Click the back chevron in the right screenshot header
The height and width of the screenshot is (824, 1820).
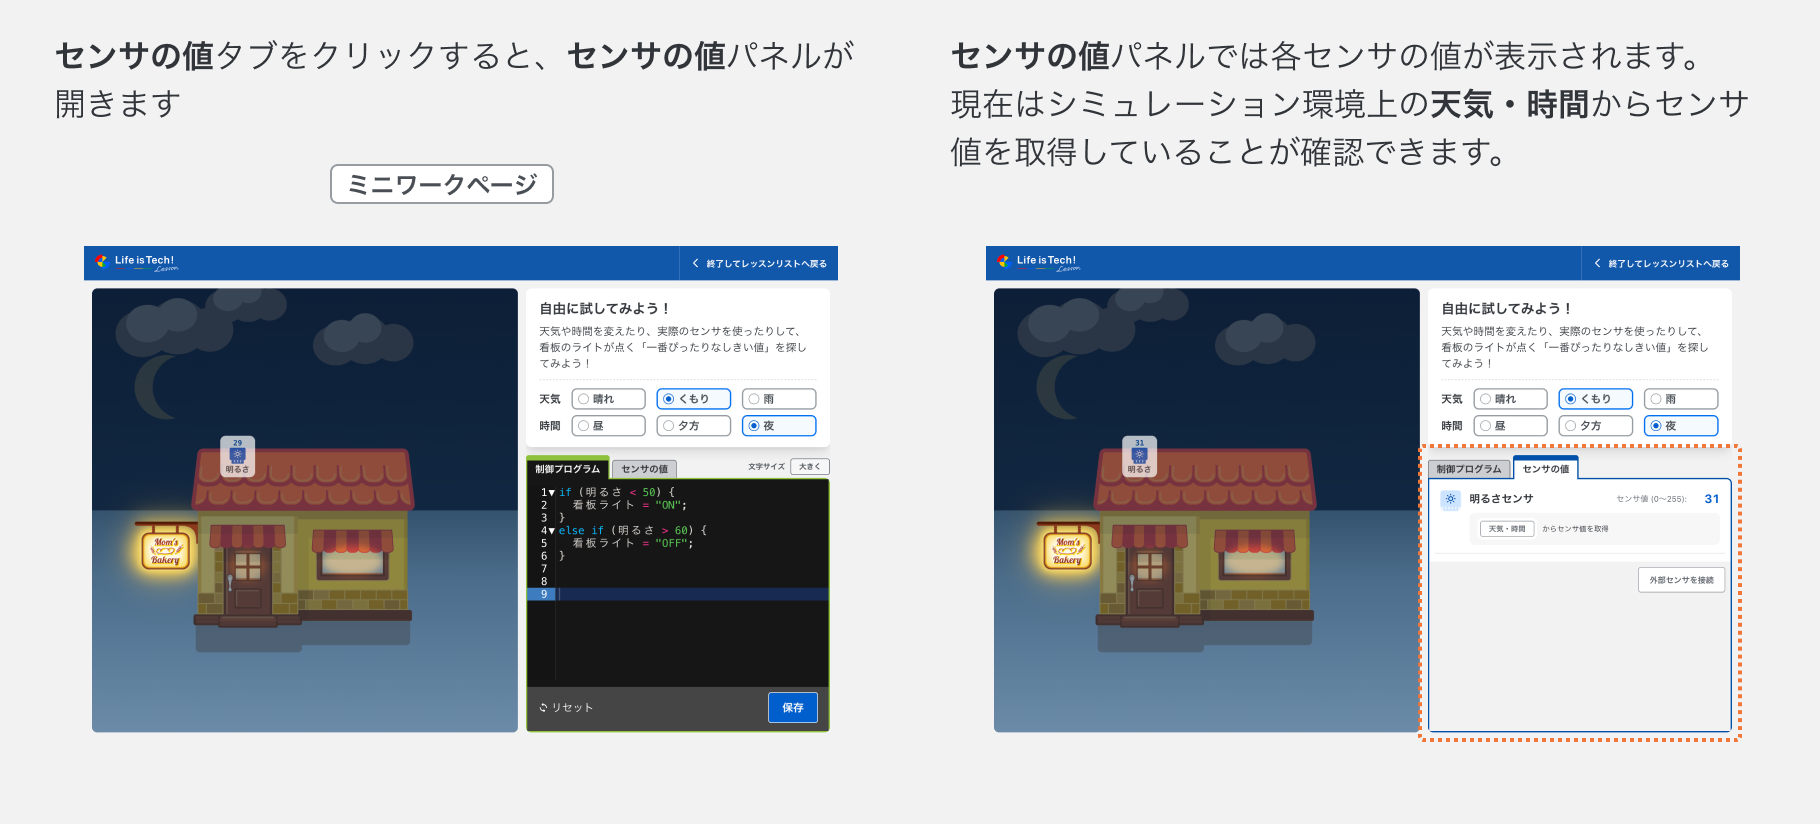[1598, 264]
